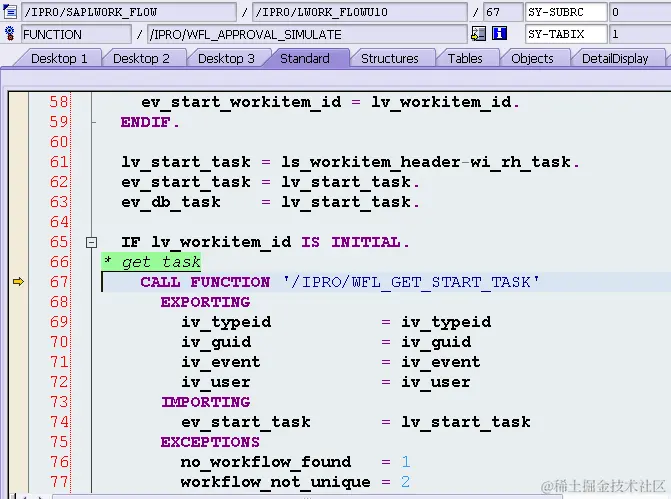The width and height of the screenshot is (671, 499).
Task: Click the yellow current-line arrow at line 67
Action: 18,282
